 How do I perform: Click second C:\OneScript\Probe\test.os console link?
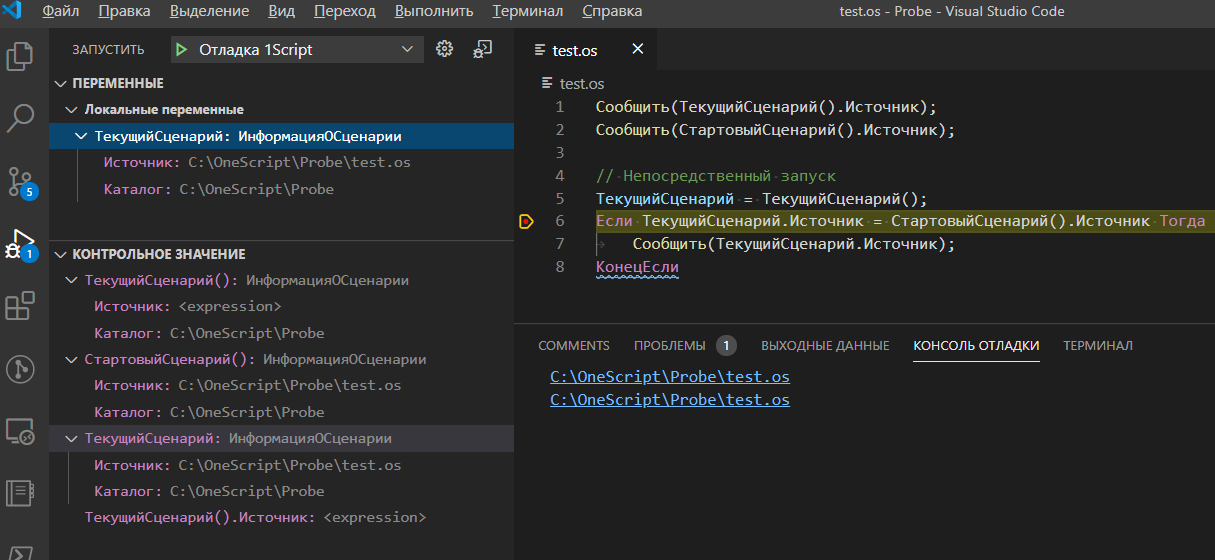[670, 400]
